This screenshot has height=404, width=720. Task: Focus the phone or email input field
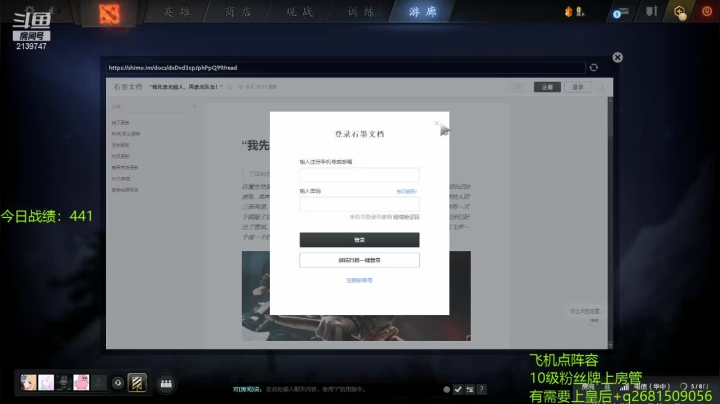pyautogui.click(x=359, y=175)
